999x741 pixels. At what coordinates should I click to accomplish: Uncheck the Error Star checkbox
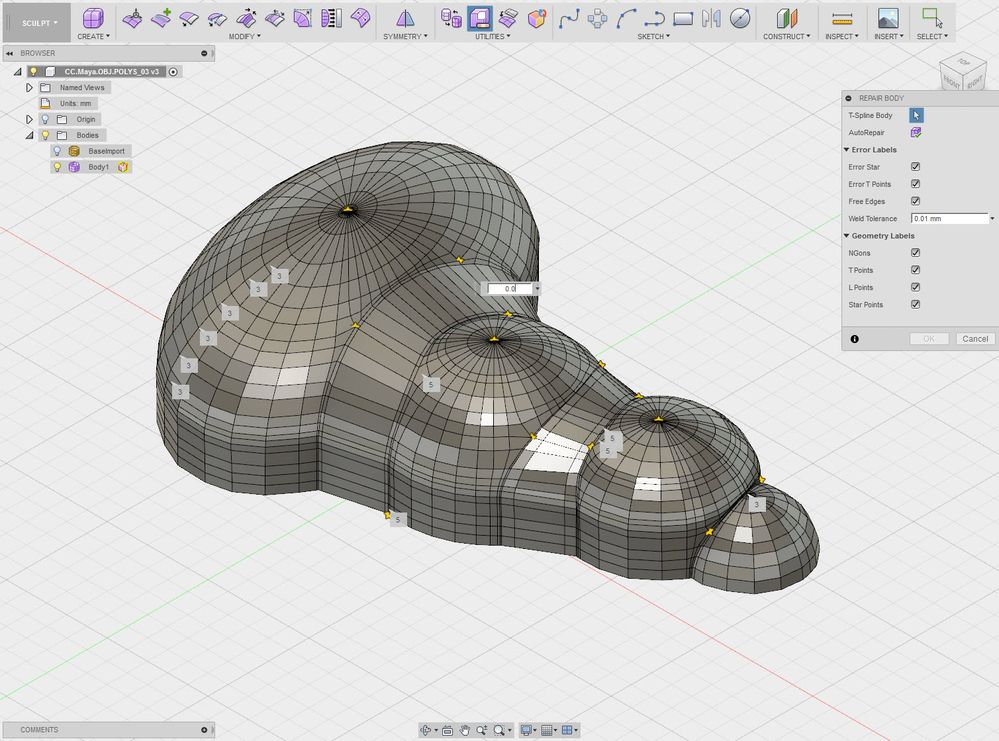tap(916, 167)
